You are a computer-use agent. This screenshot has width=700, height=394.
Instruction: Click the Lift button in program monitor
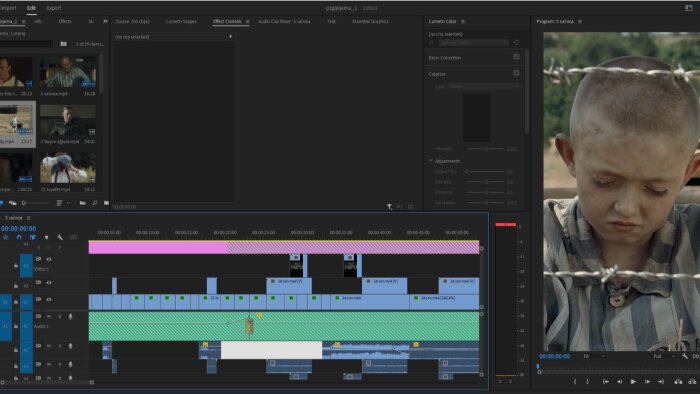678,382
